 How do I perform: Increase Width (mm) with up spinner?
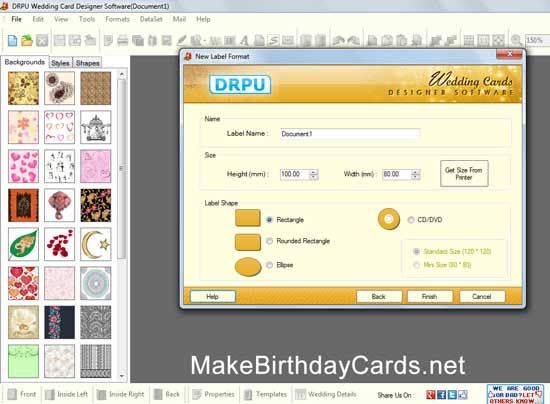(x=416, y=171)
